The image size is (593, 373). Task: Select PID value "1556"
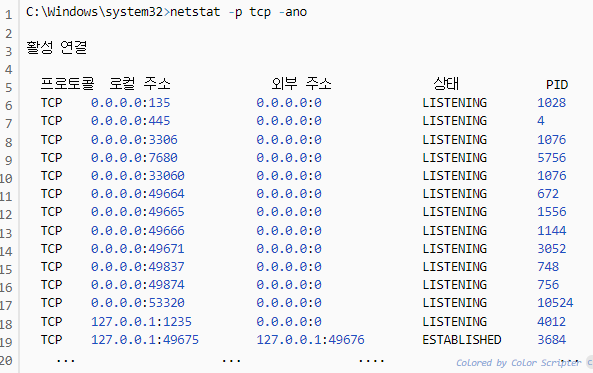(x=551, y=211)
